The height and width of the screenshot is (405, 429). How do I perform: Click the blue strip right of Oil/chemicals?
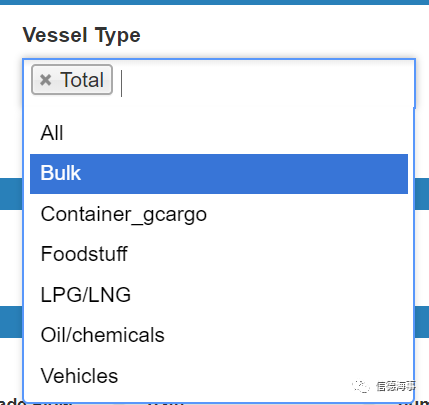point(422,322)
